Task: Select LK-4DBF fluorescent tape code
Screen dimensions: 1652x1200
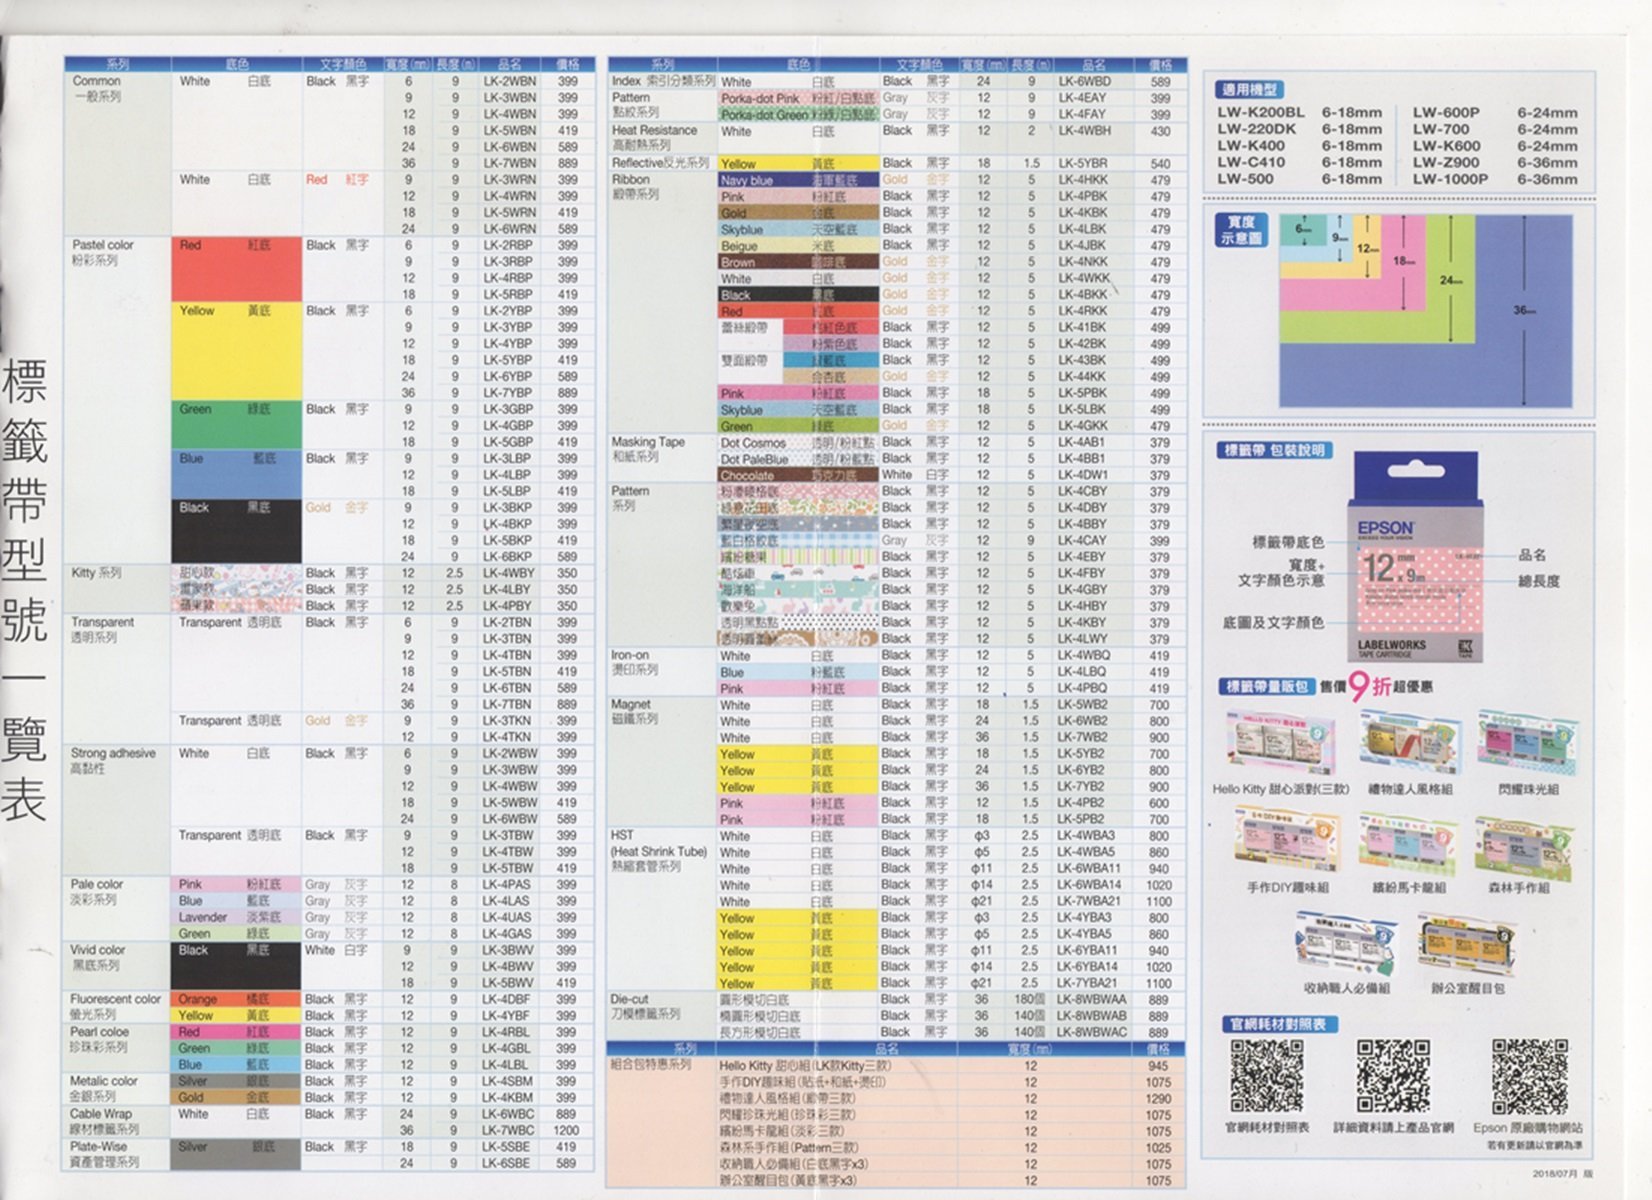Action: click(x=509, y=999)
